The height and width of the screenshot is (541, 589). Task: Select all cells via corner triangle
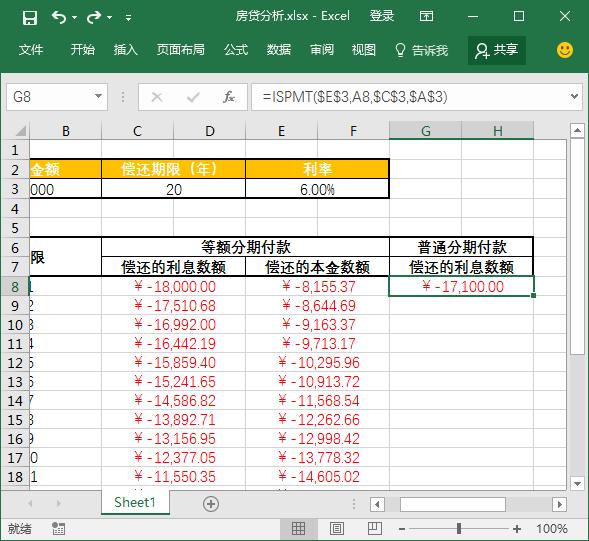click(20, 131)
